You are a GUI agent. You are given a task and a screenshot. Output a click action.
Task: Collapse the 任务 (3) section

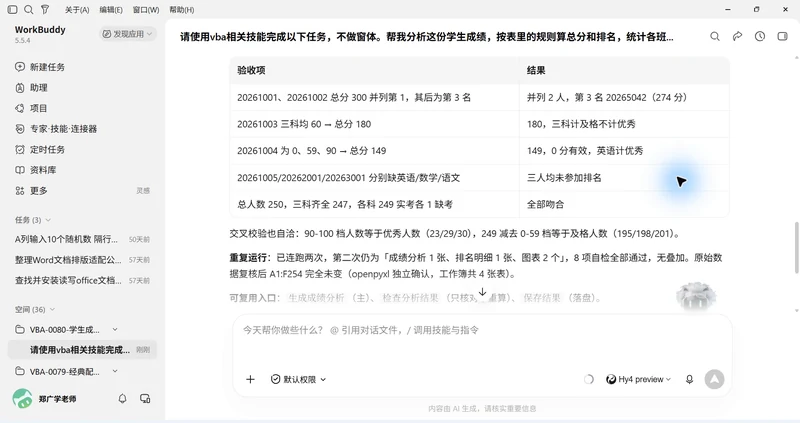(33, 220)
